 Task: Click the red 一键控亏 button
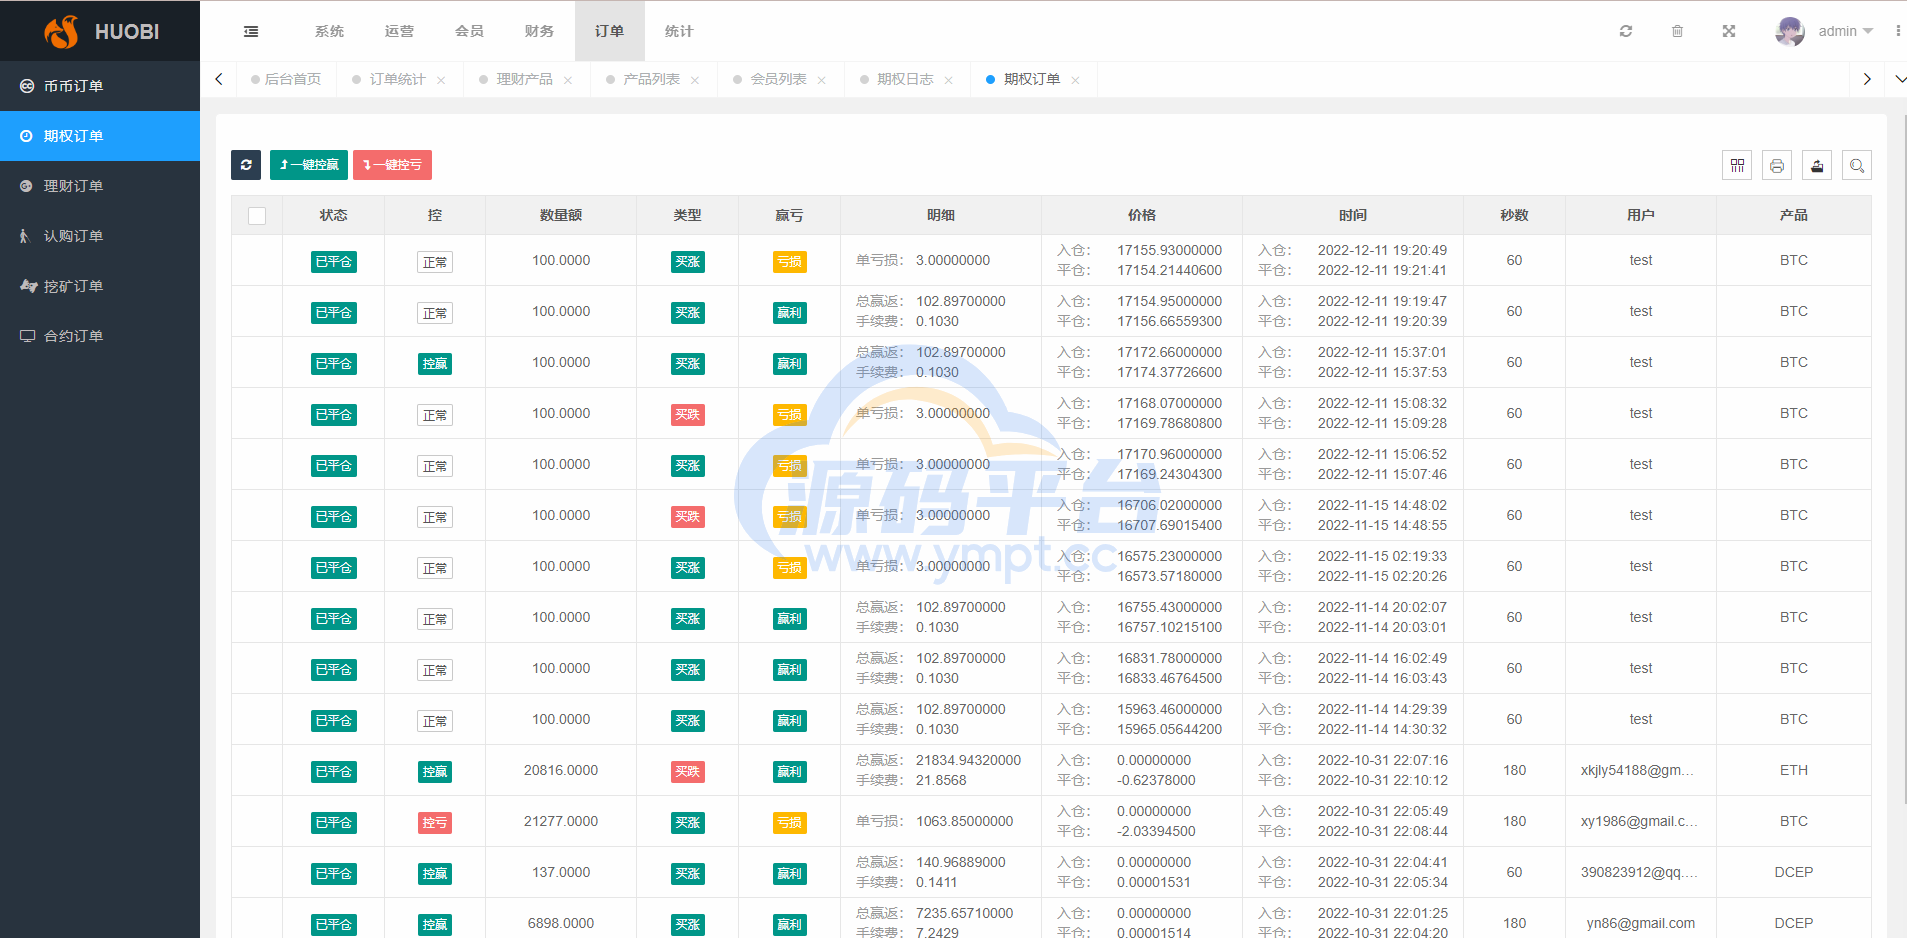coord(392,165)
